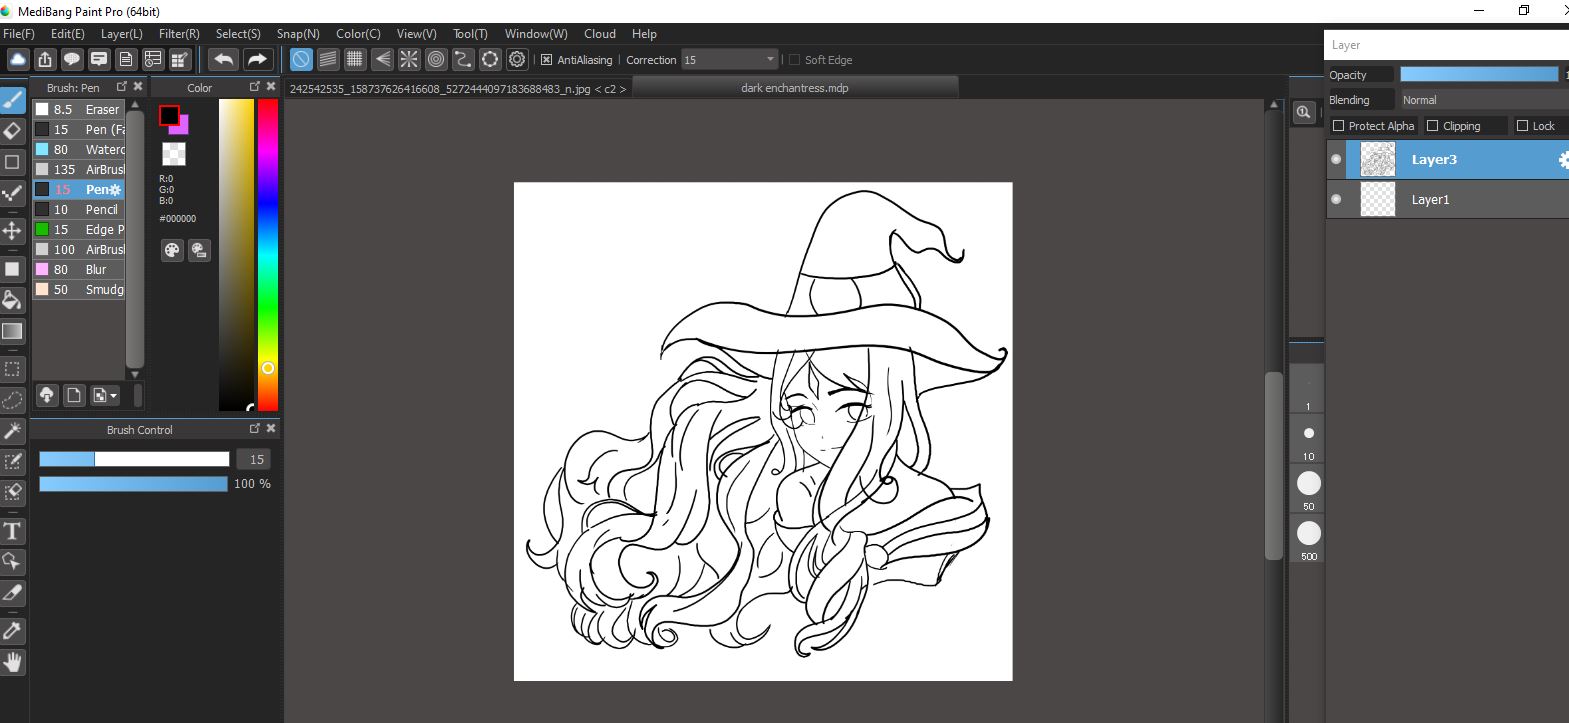This screenshot has width=1569, height=723.
Task: Select the Divide (knife) tool
Action: pos(12,593)
